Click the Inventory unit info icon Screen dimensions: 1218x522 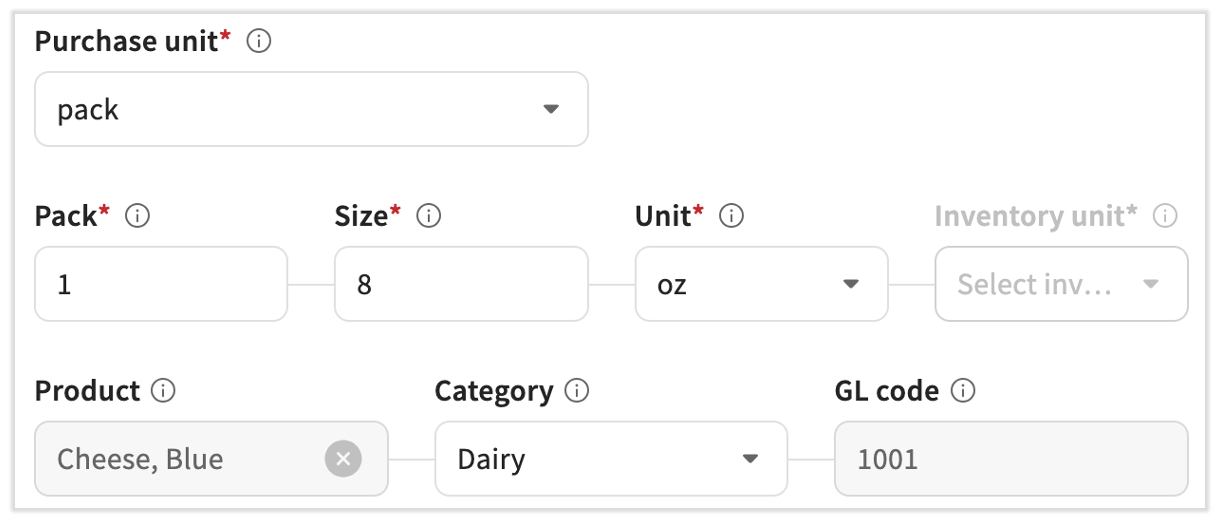pyautogui.click(x=1165, y=216)
